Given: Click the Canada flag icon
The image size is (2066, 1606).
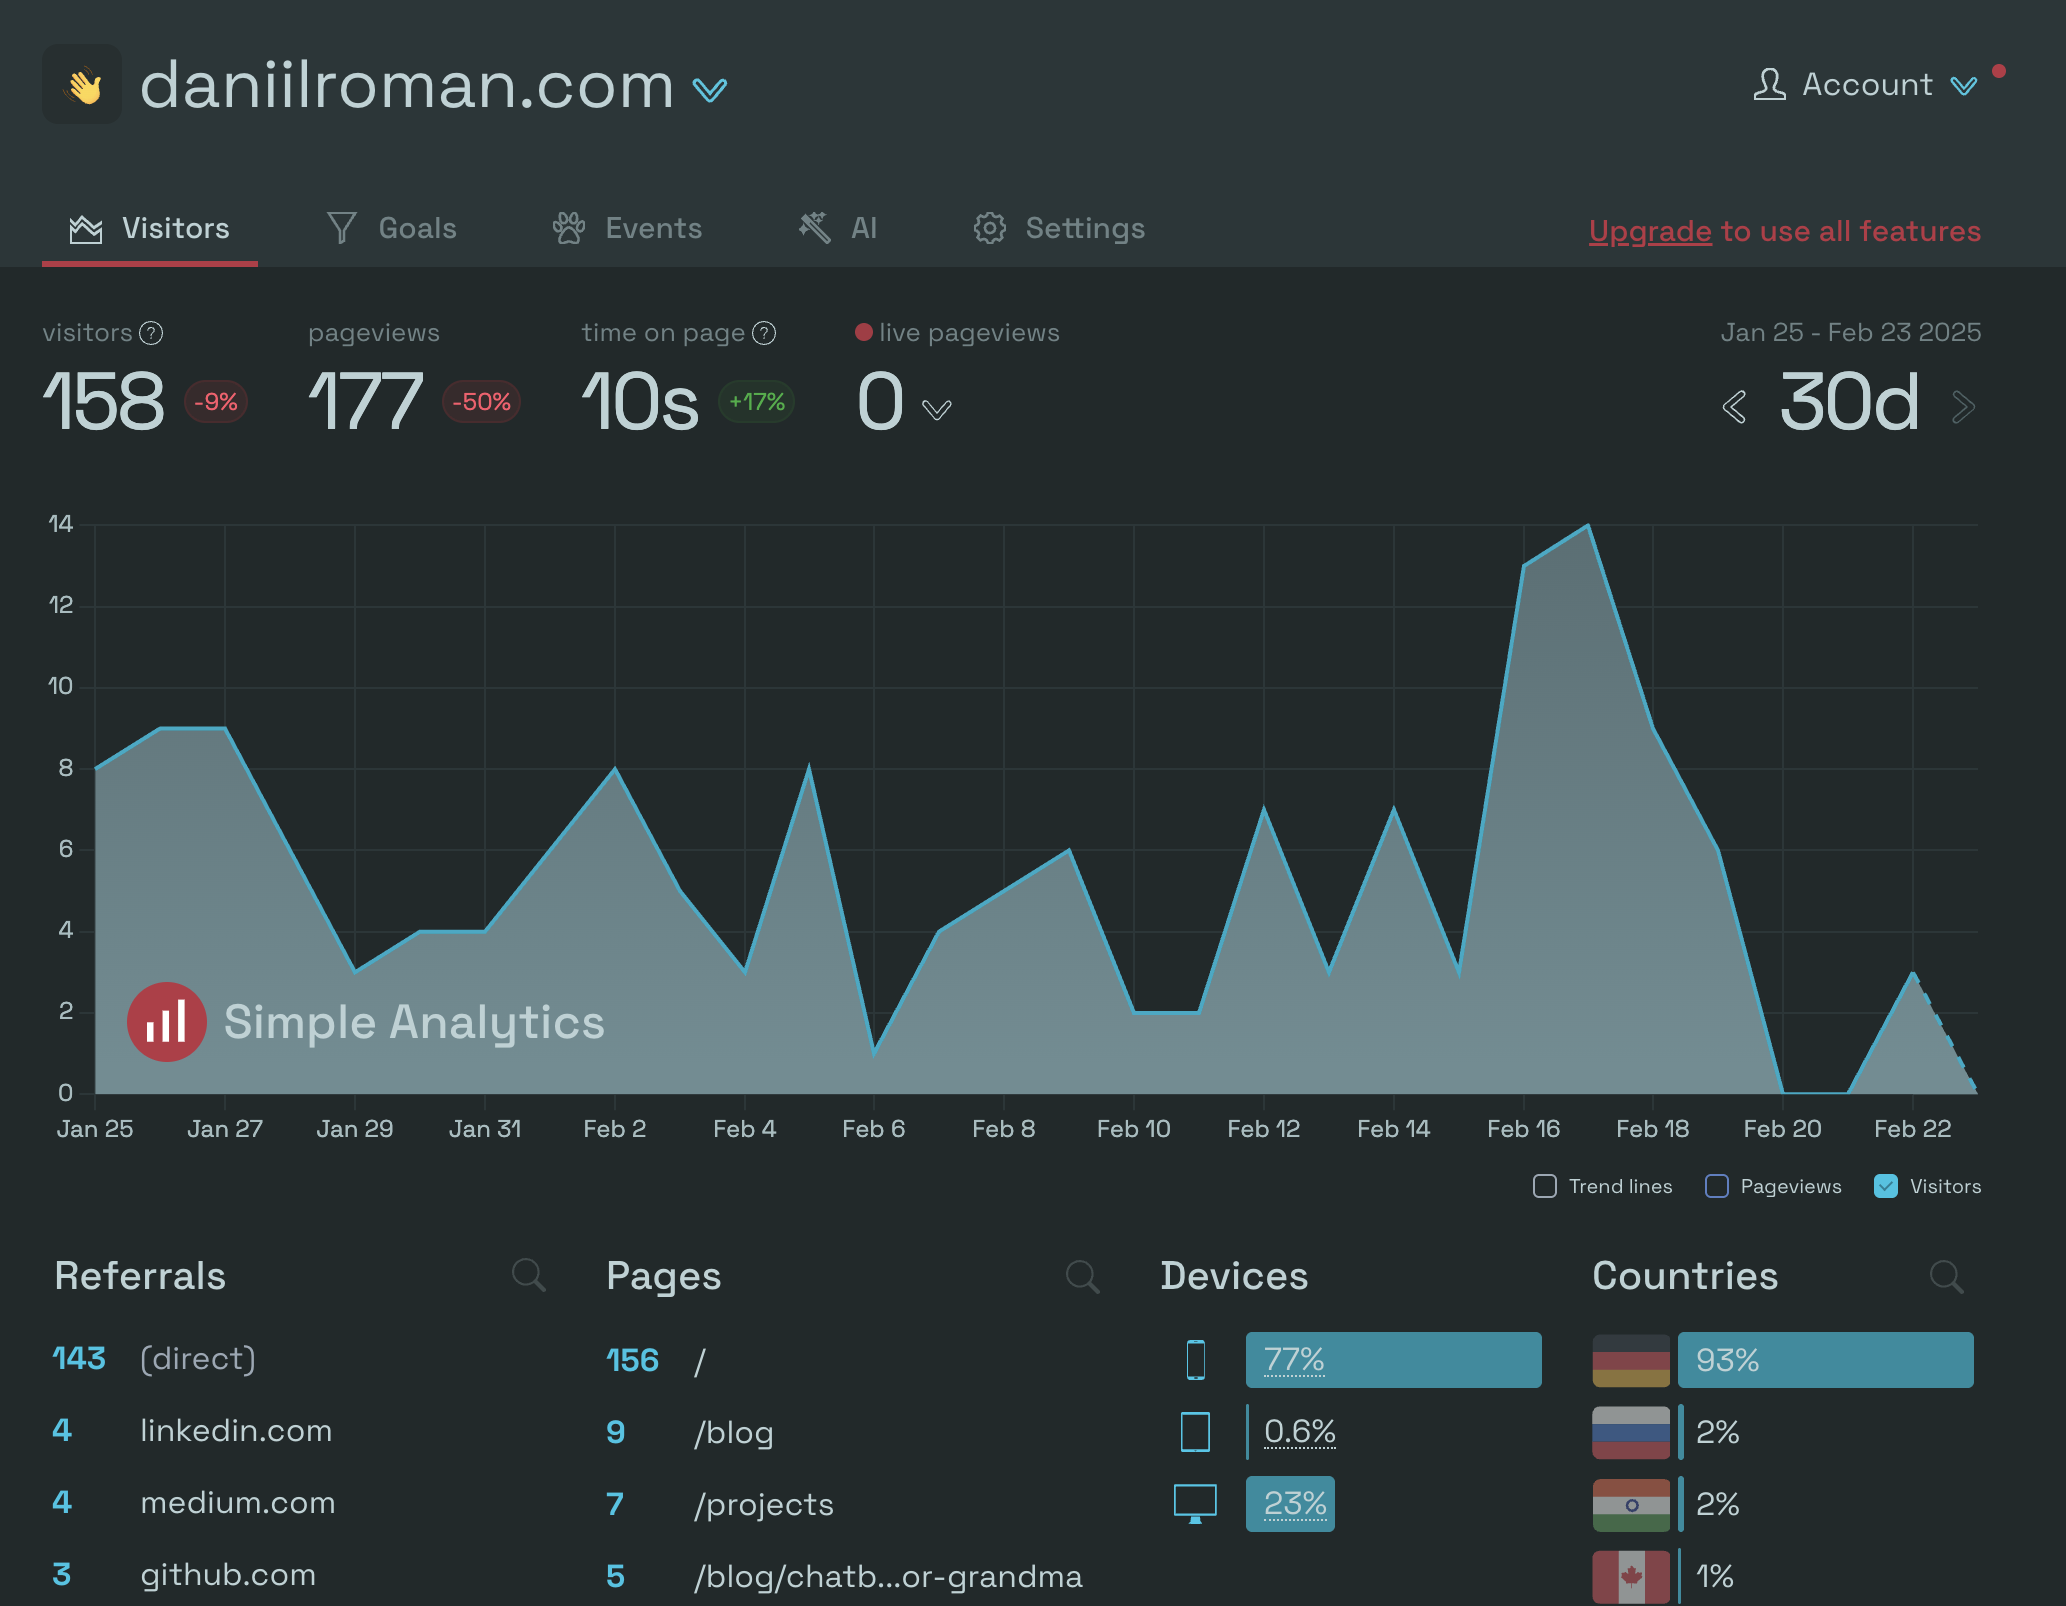Looking at the screenshot, I should pyautogui.click(x=1631, y=1576).
